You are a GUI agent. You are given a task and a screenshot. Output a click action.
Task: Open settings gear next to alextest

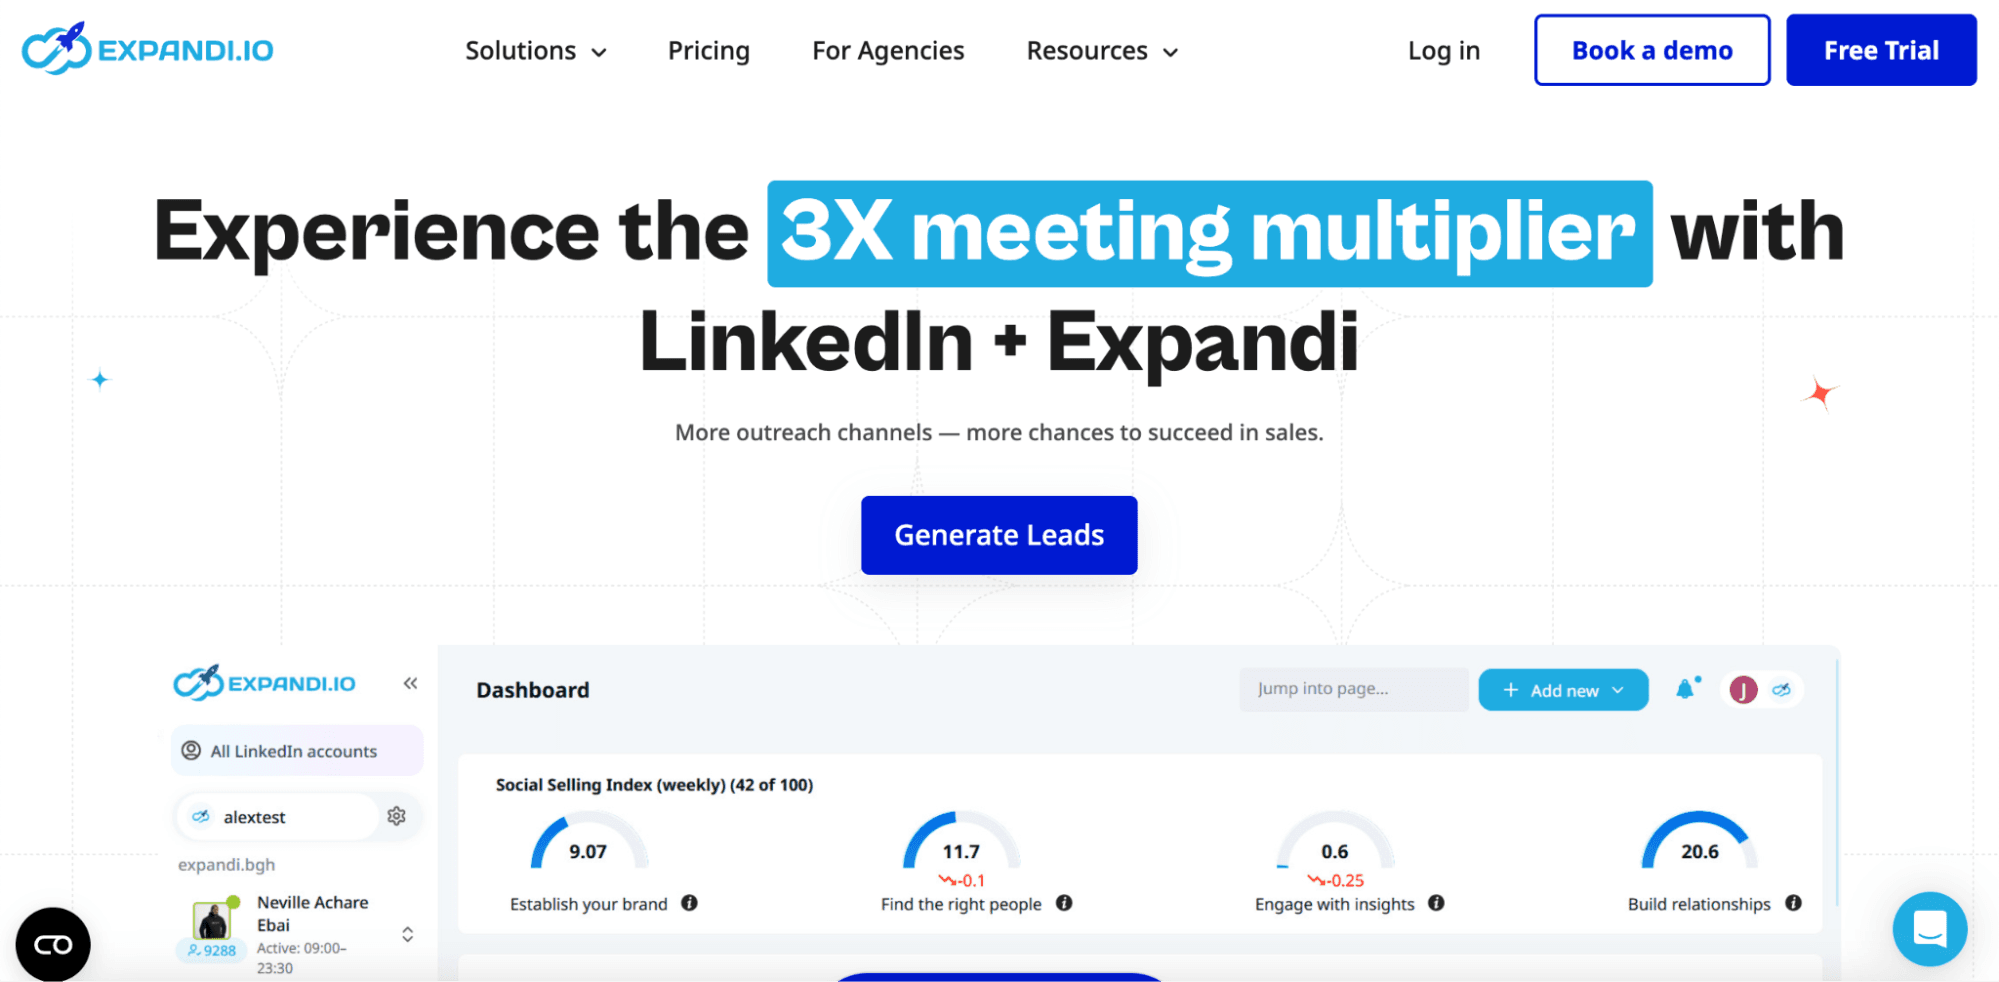[x=397, y=816]
